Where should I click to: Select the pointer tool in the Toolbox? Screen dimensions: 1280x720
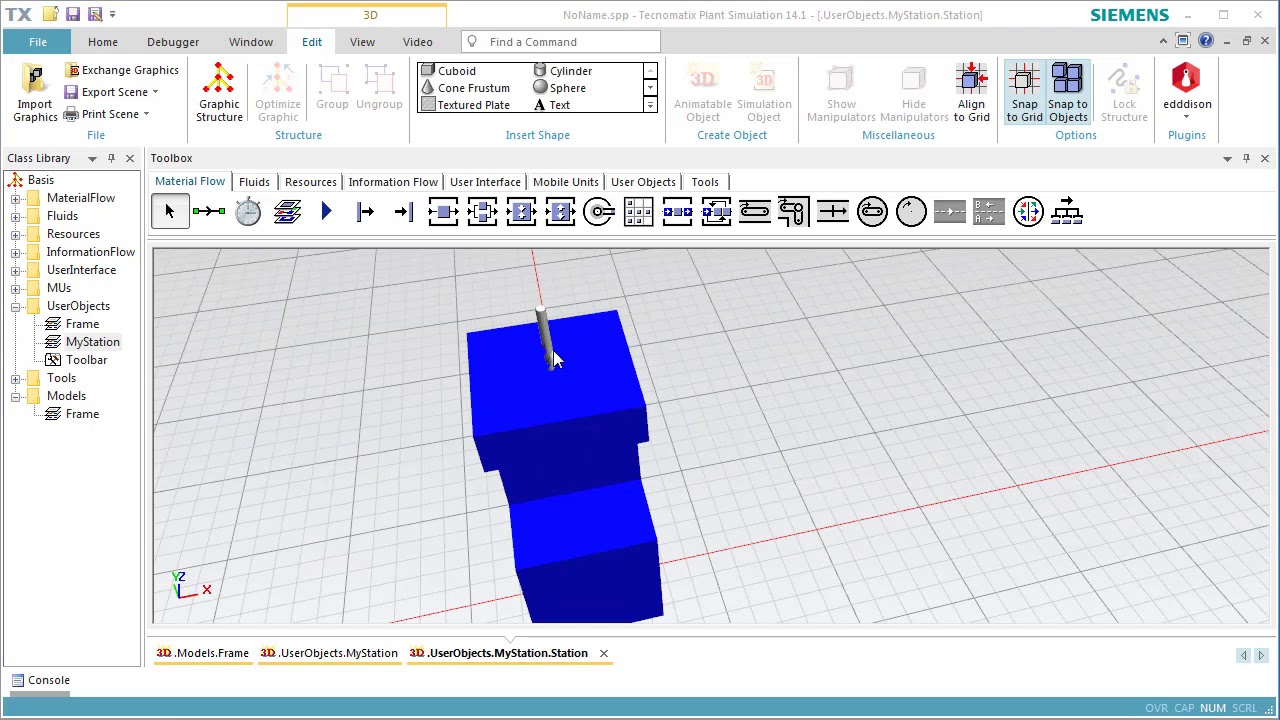(x=170, y=211)
